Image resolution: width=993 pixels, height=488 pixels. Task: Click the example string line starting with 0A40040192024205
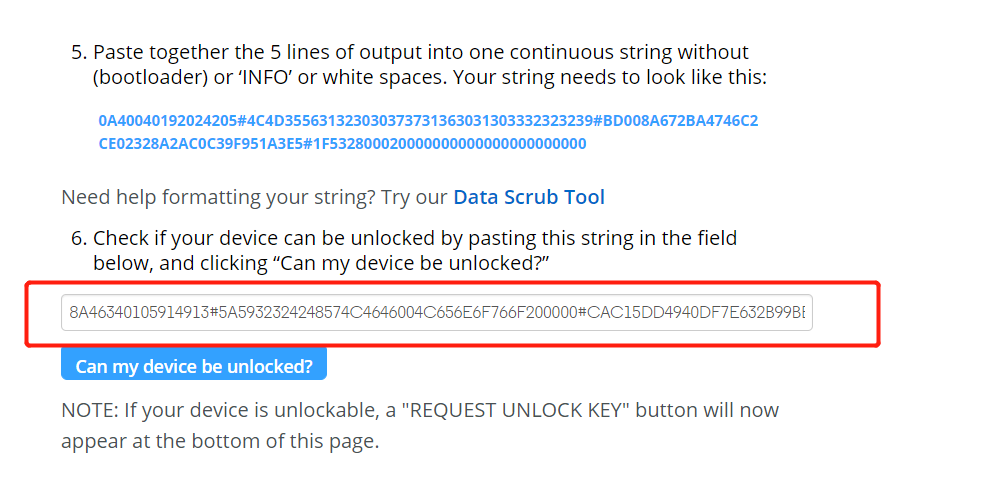pyautogui.click(x=428, y=120)
